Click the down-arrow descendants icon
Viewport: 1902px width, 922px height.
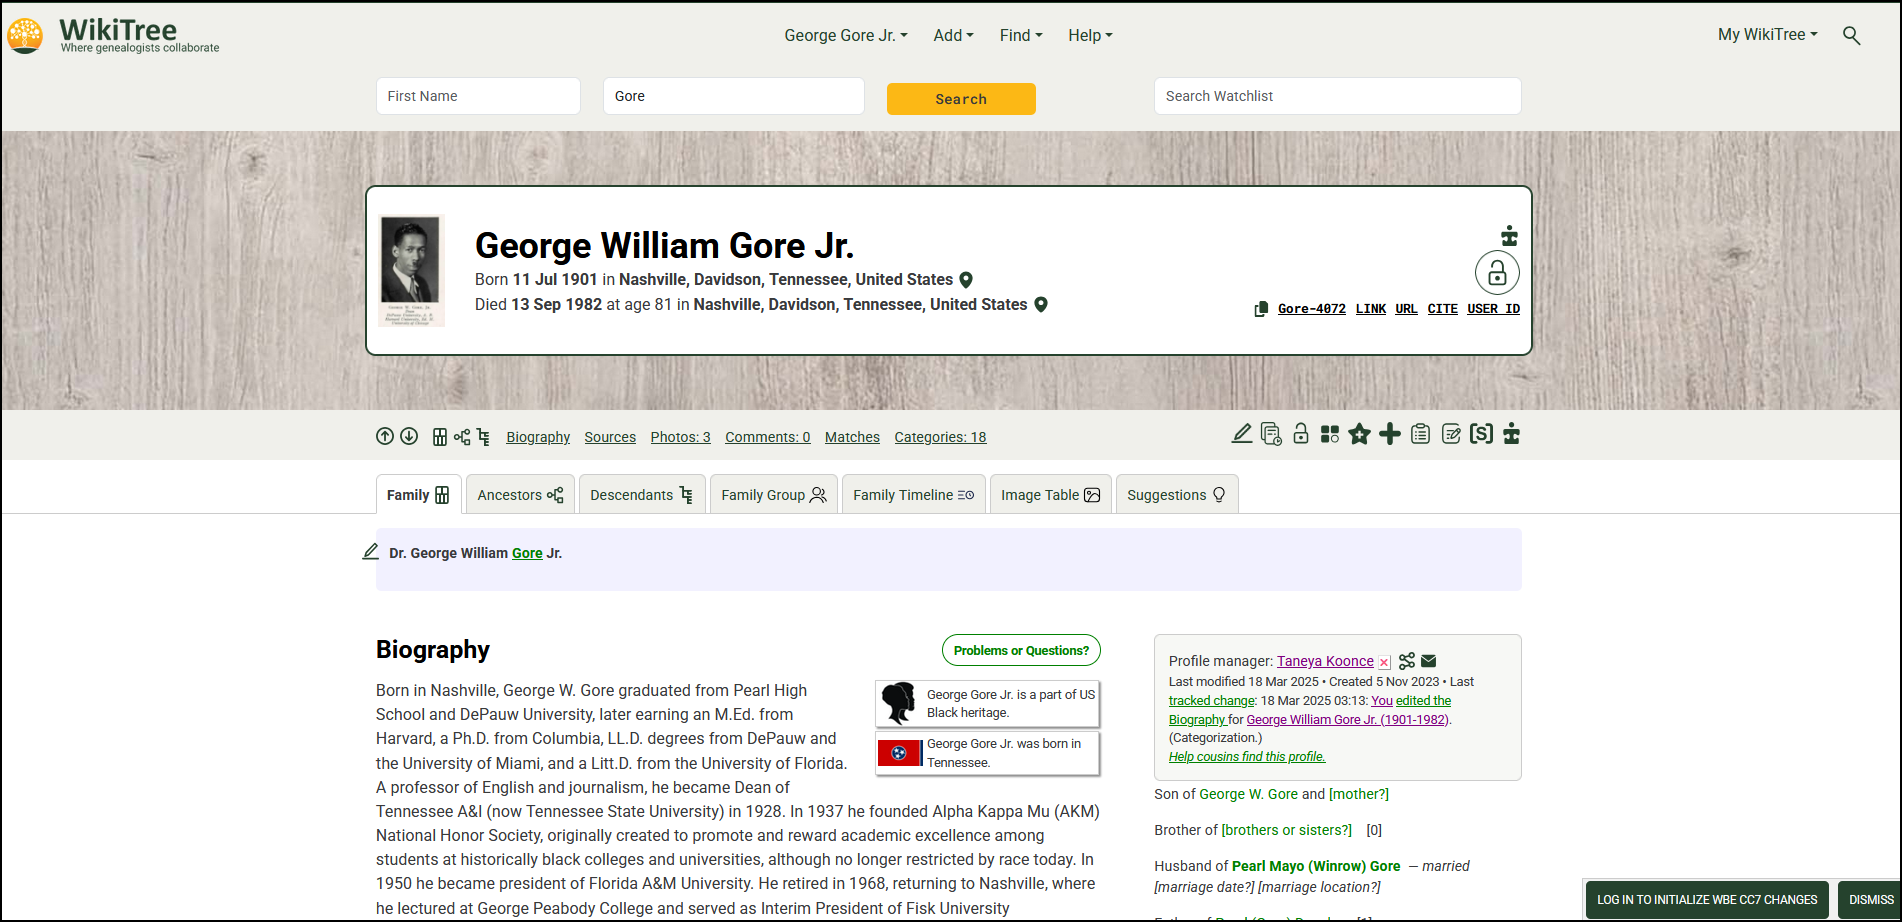point(409,436)
